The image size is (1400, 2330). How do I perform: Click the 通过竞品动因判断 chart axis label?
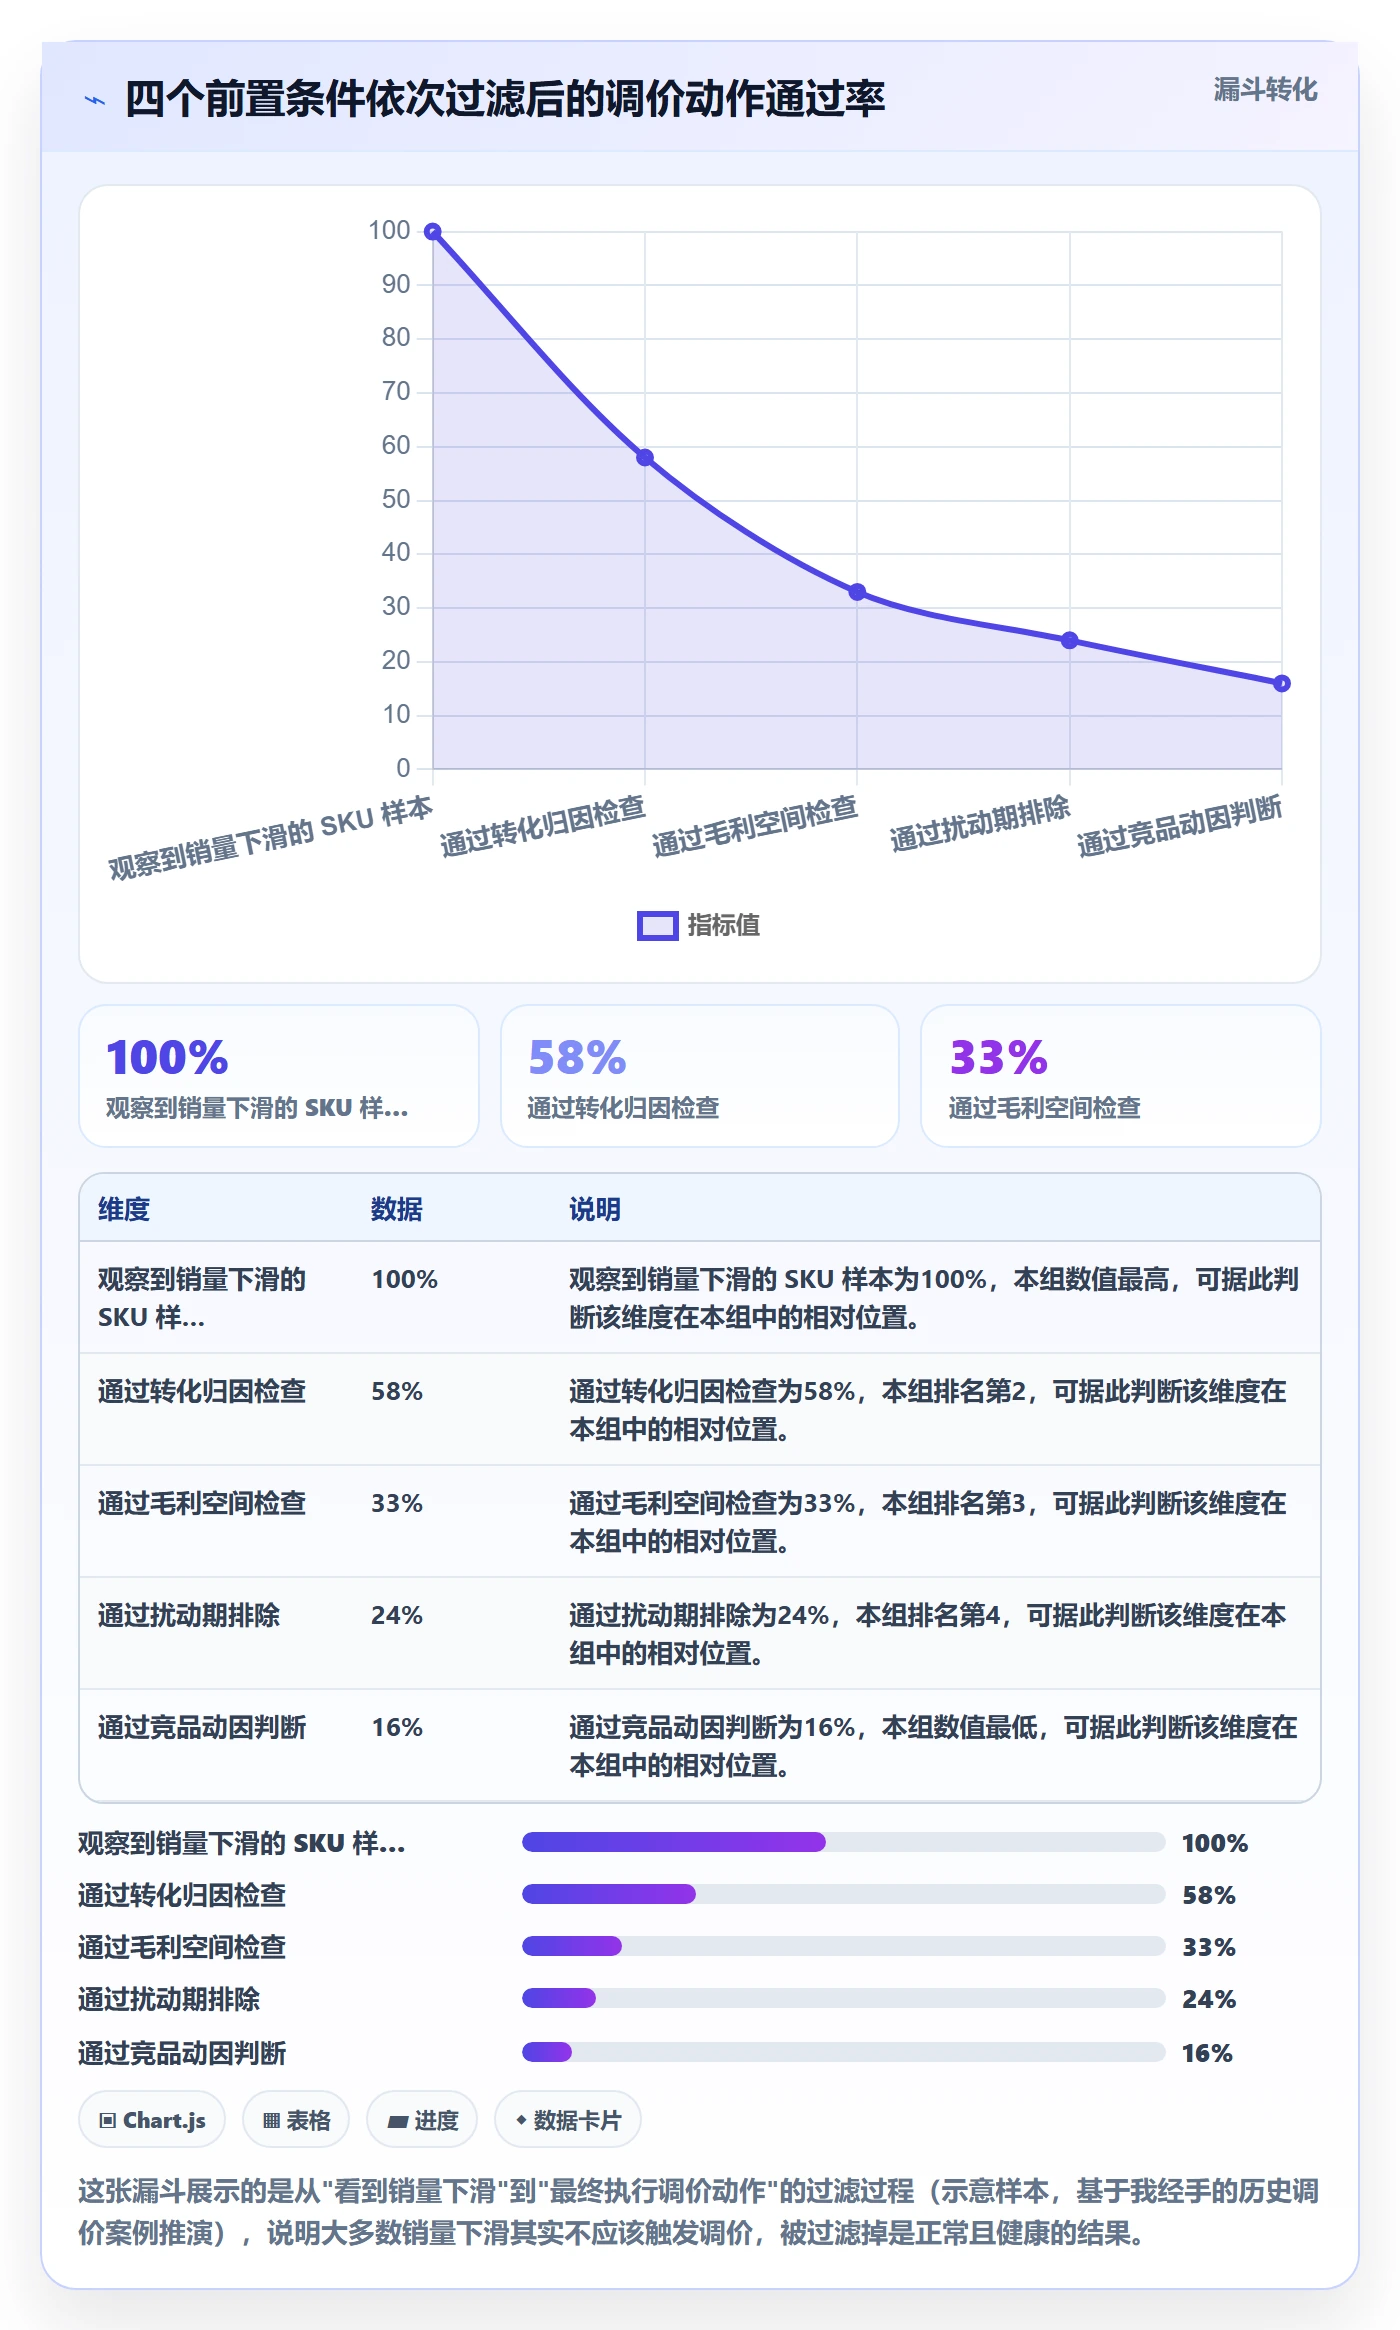1180,827
